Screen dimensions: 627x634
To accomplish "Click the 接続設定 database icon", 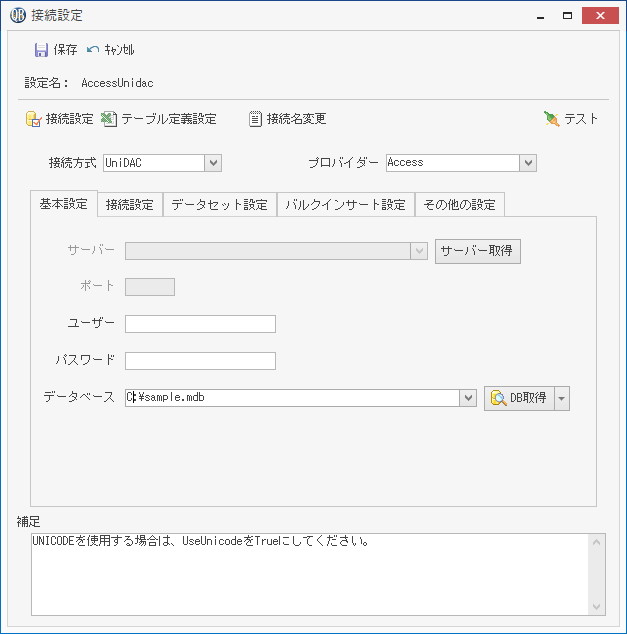I will coord(34,119).
